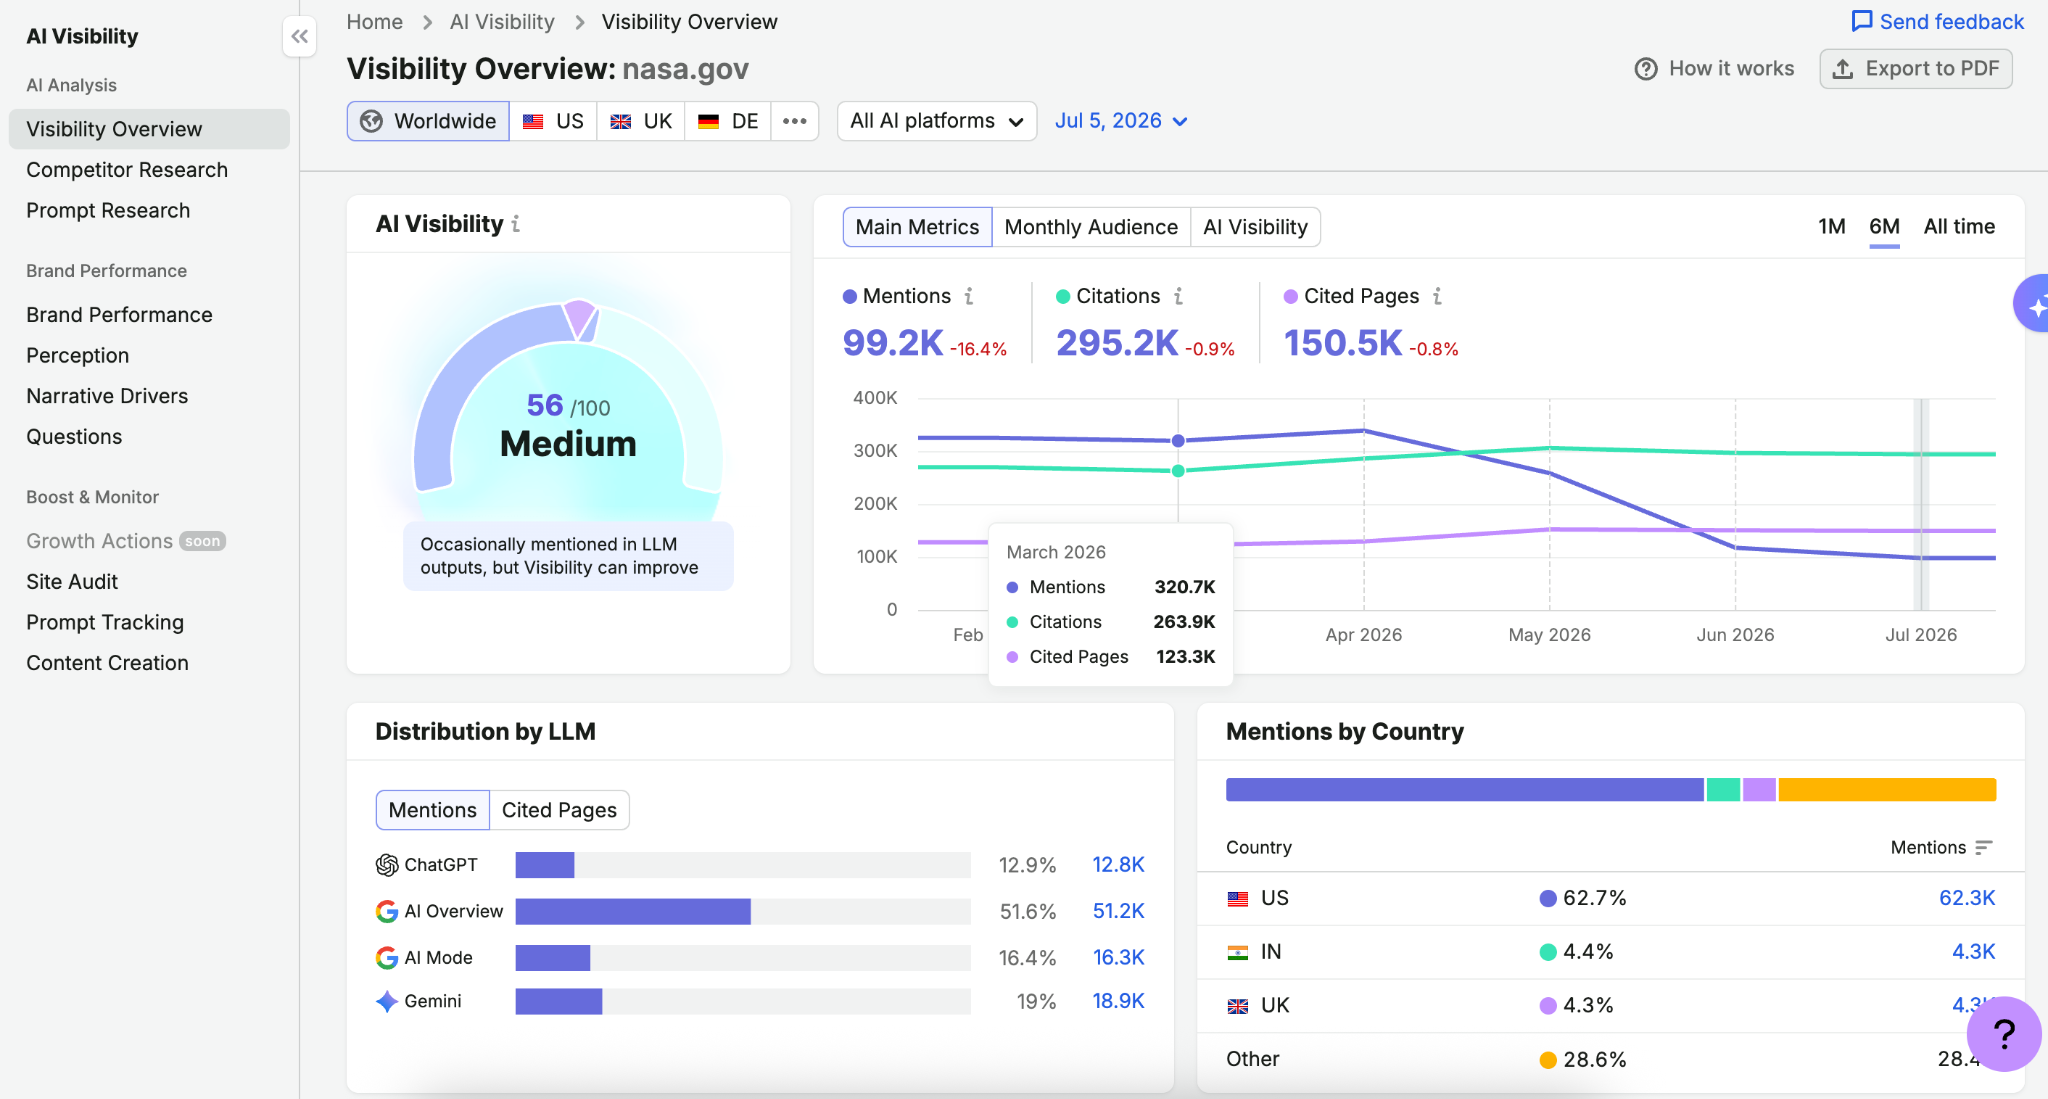Select the UK region filter
Viewport: 2048px width, 1099px height.
tap(641, 121)
